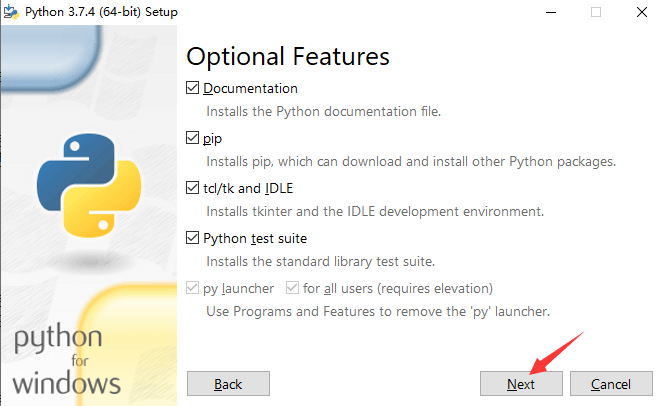Viewport: 664px width, 406px height.
Task: Click the Documentation description text
Action: [x=323, y=111]
